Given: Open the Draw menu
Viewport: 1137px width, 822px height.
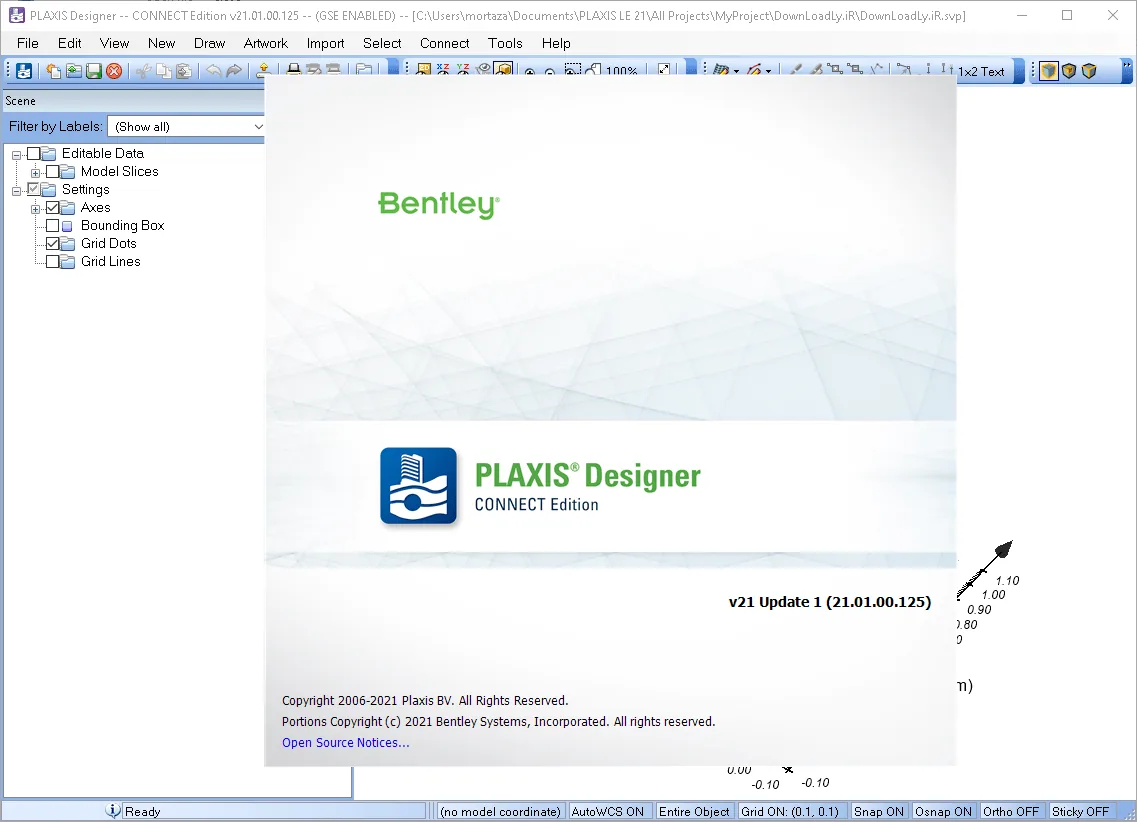Looking at the screenshot, I should coord(210,43).
